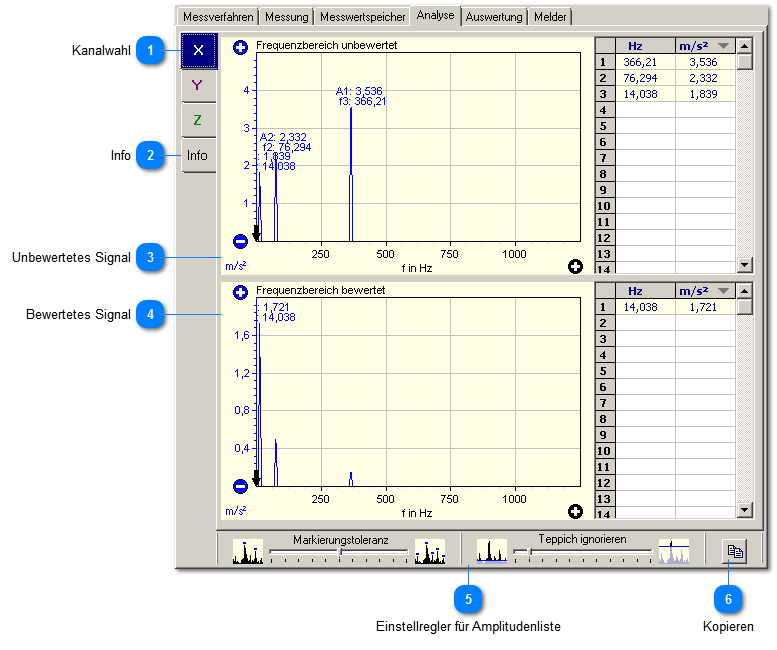The width and height of the screenshot is (777, 650).
Task: Expand frequency axis of weighted spectrum plot
Action: [x=575, y=512]
